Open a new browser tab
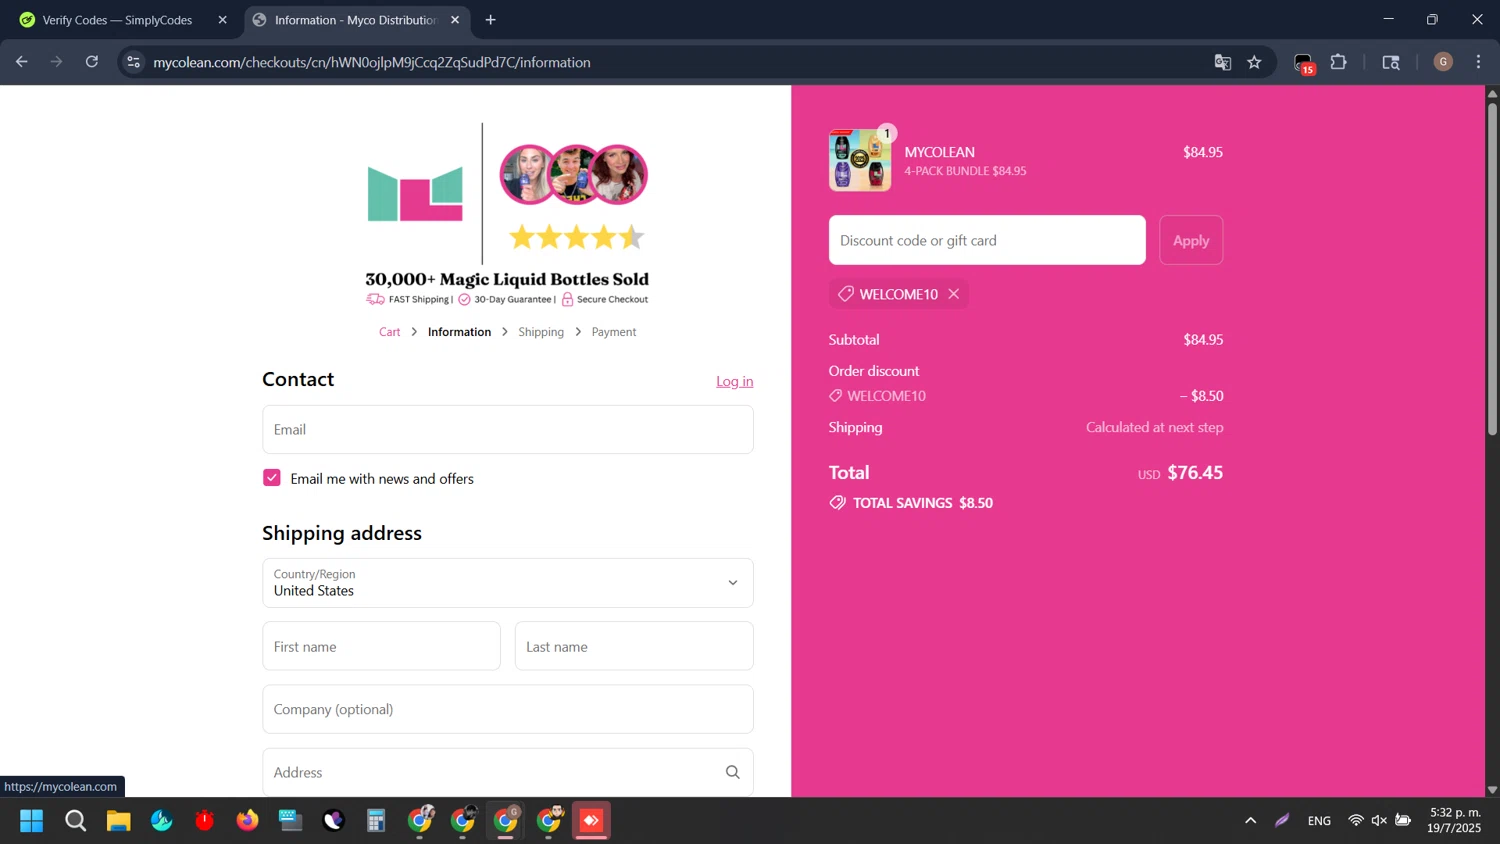 click(490, 20)
